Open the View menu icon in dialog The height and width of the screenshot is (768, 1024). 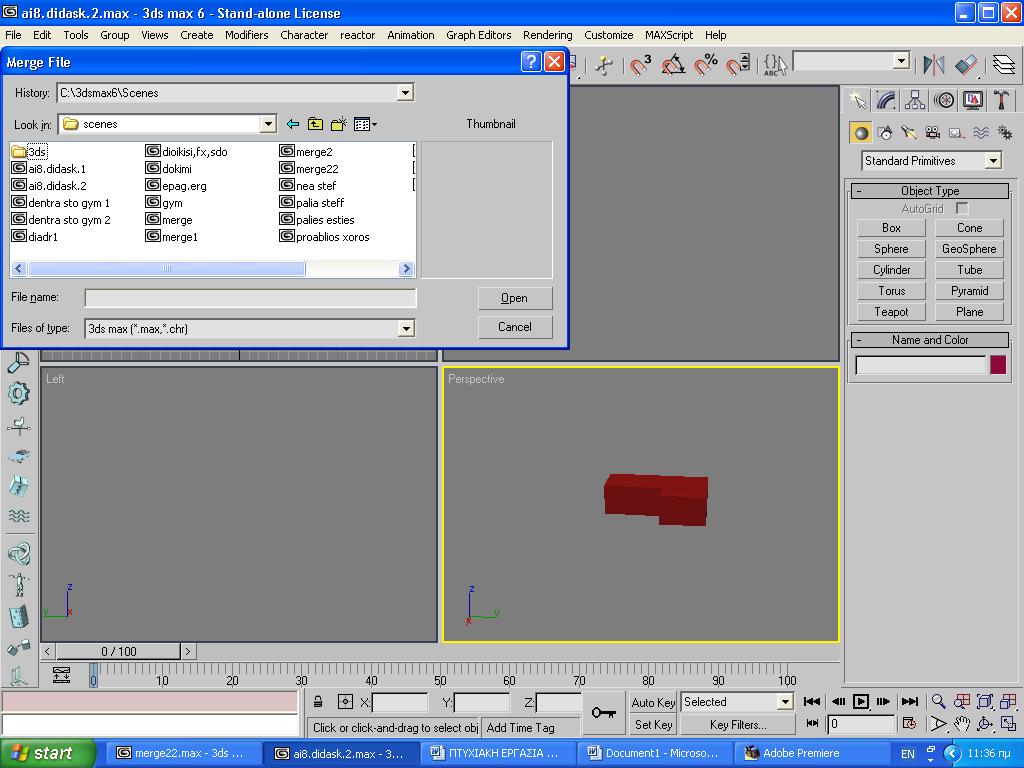[x=364, y=124]
